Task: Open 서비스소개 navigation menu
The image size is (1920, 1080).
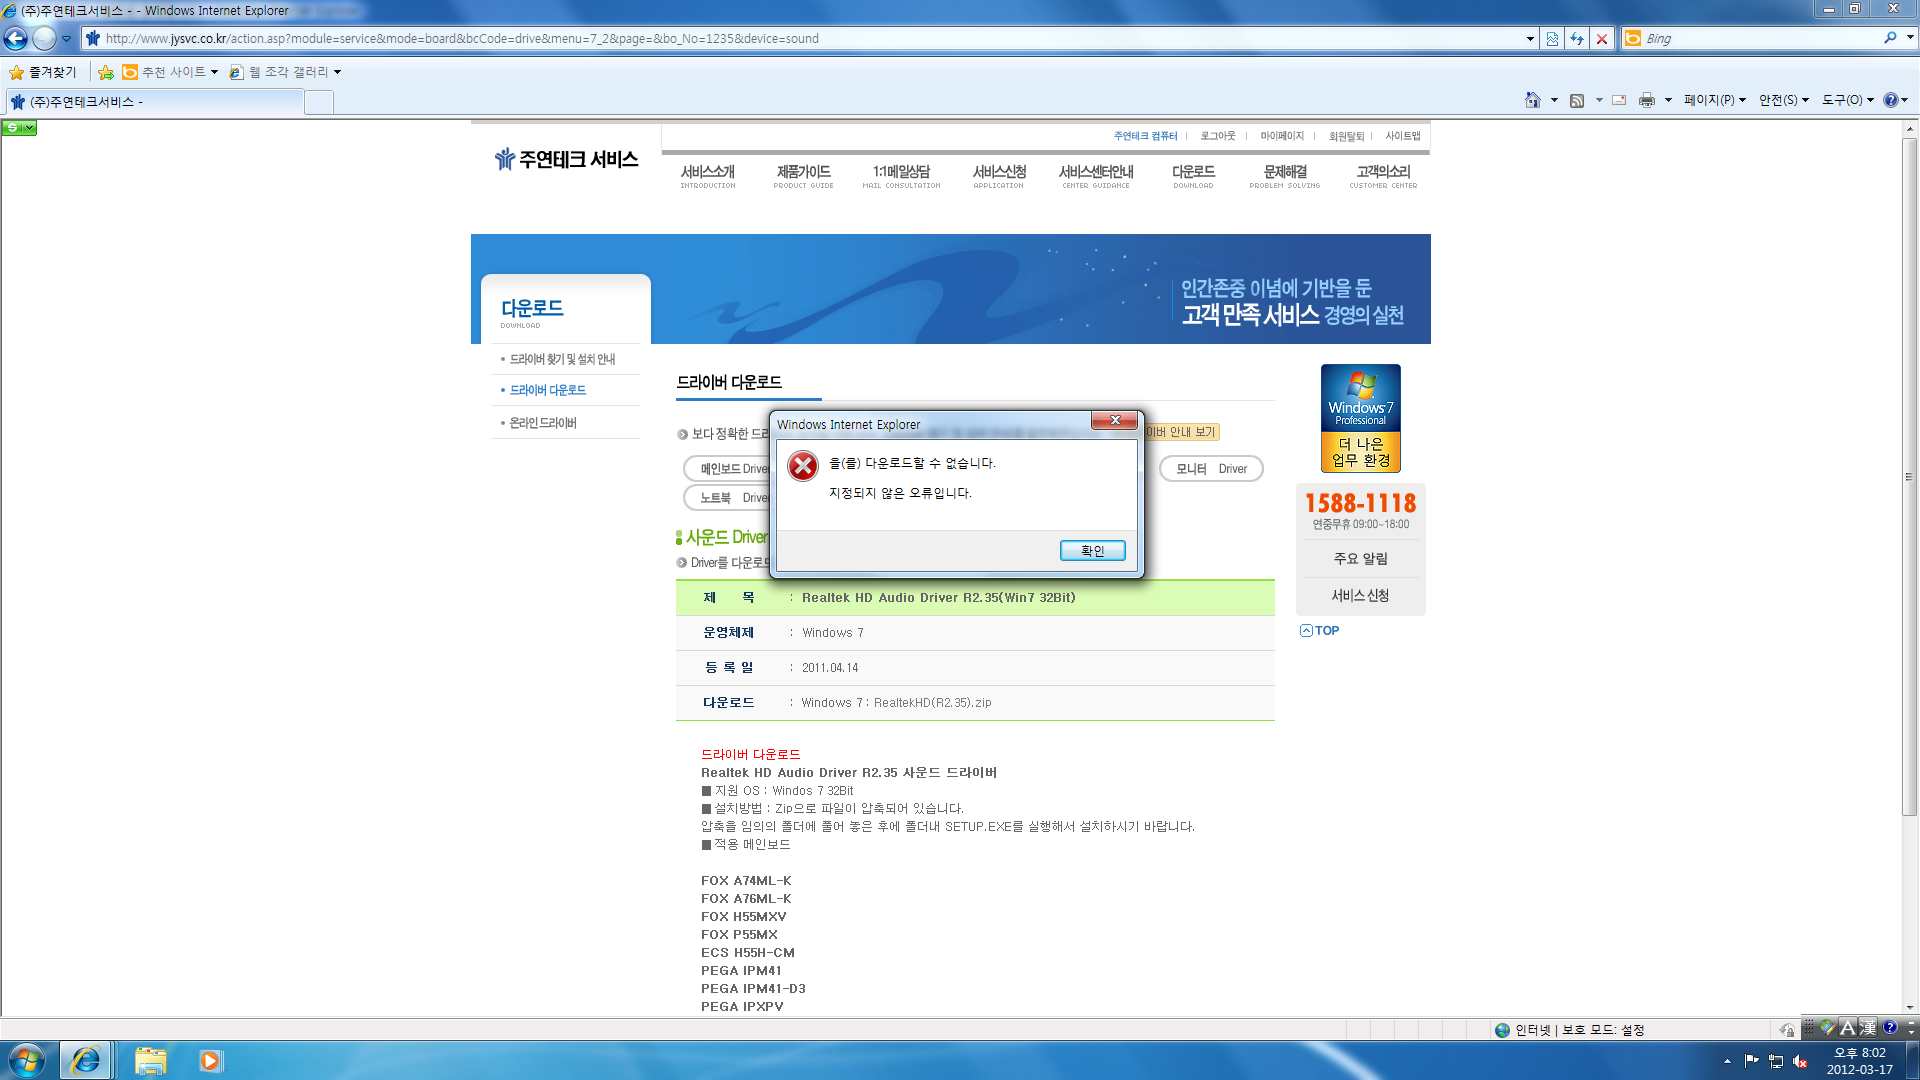Action: tap(708, 176)
